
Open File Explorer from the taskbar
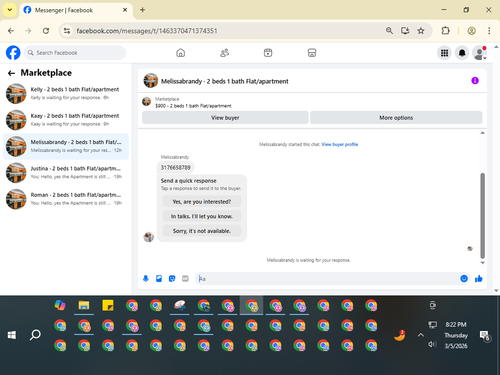tap(84, 305)
